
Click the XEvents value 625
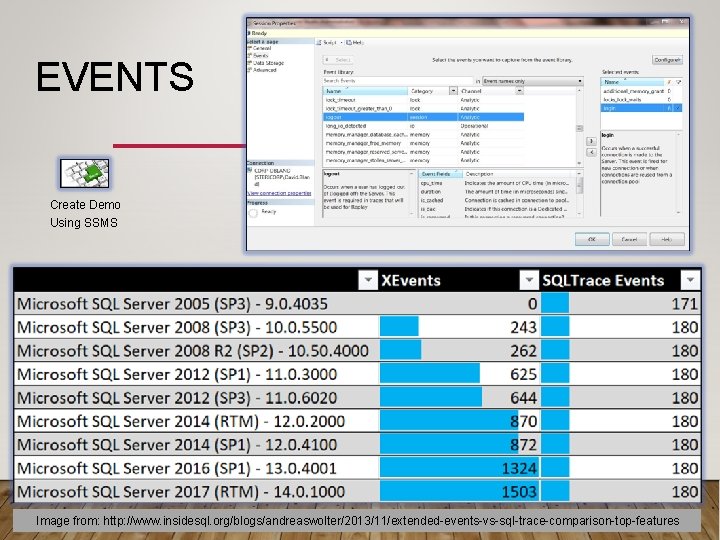[523, 374]
